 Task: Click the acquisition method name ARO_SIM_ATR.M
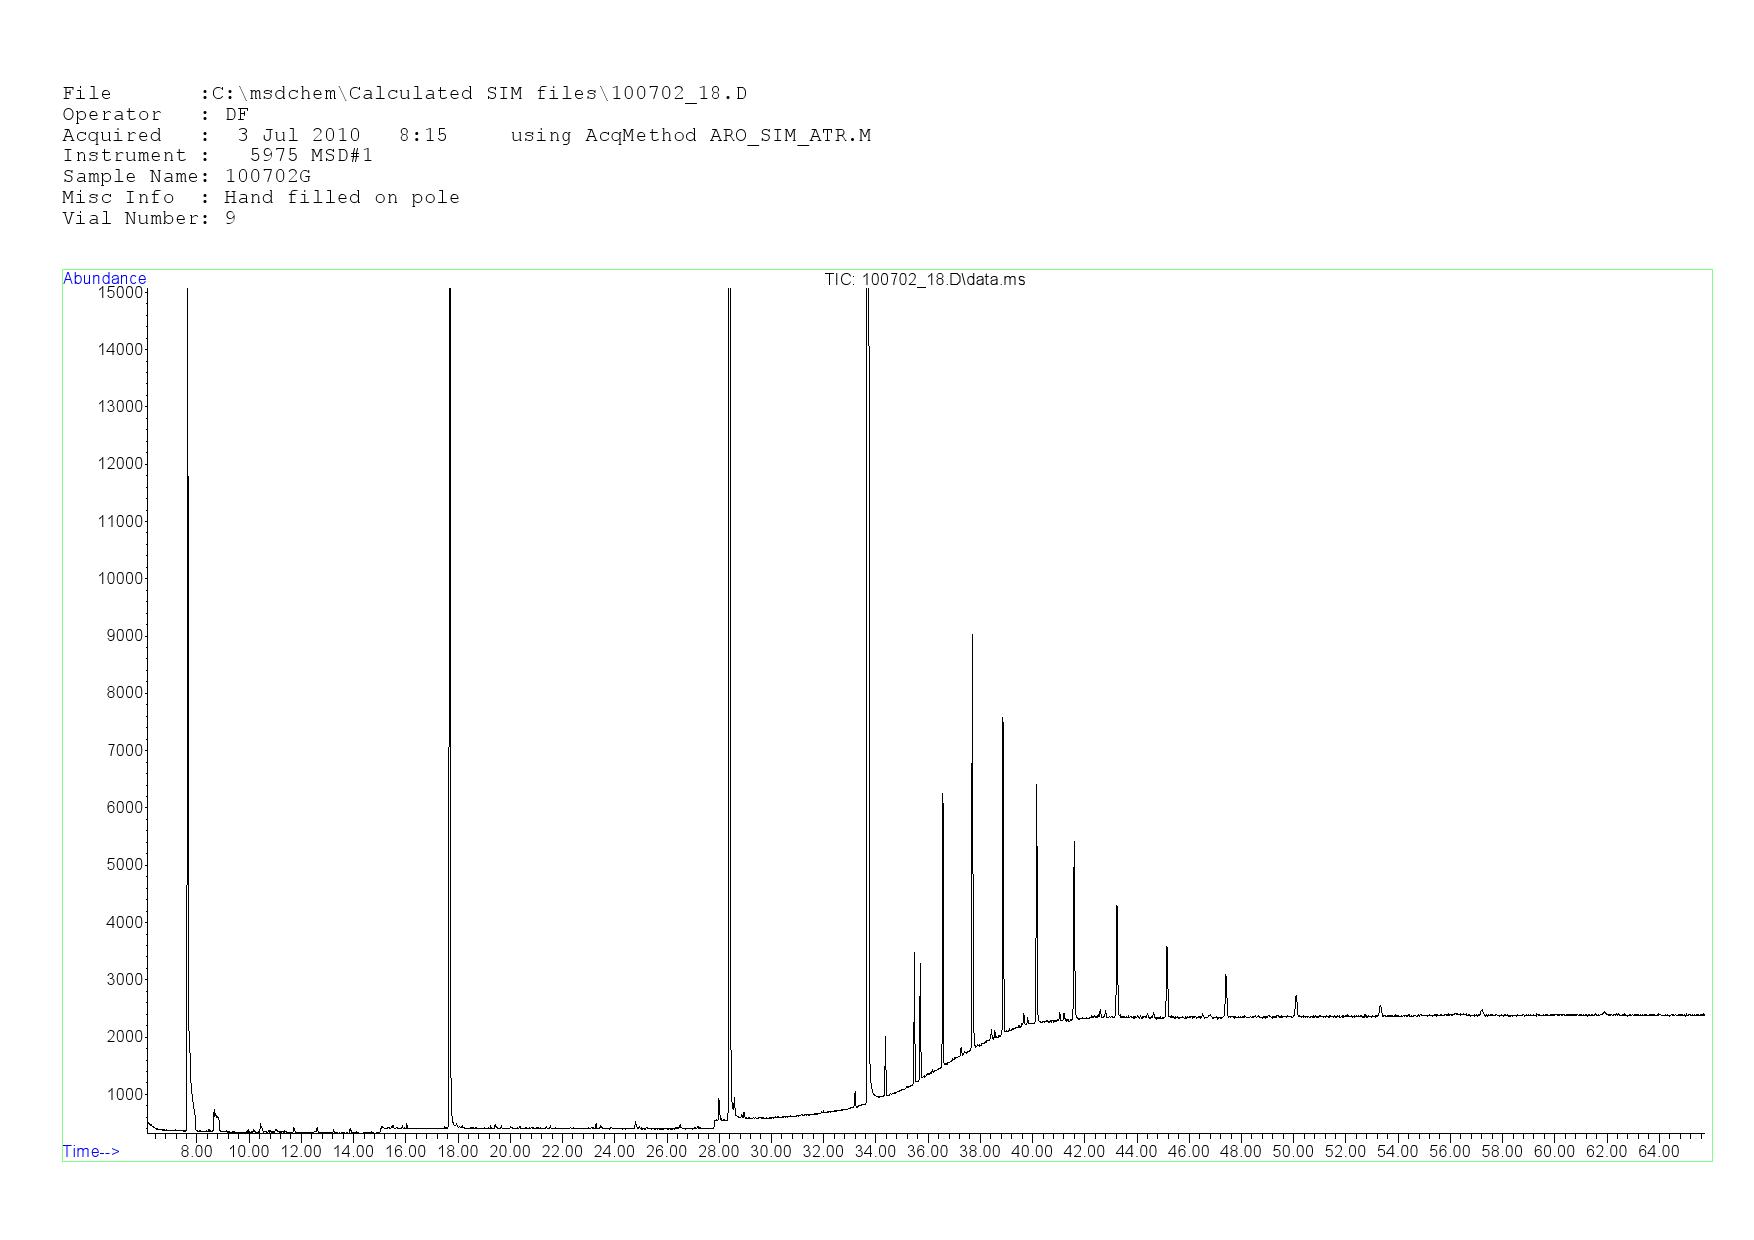pos(790,136)
